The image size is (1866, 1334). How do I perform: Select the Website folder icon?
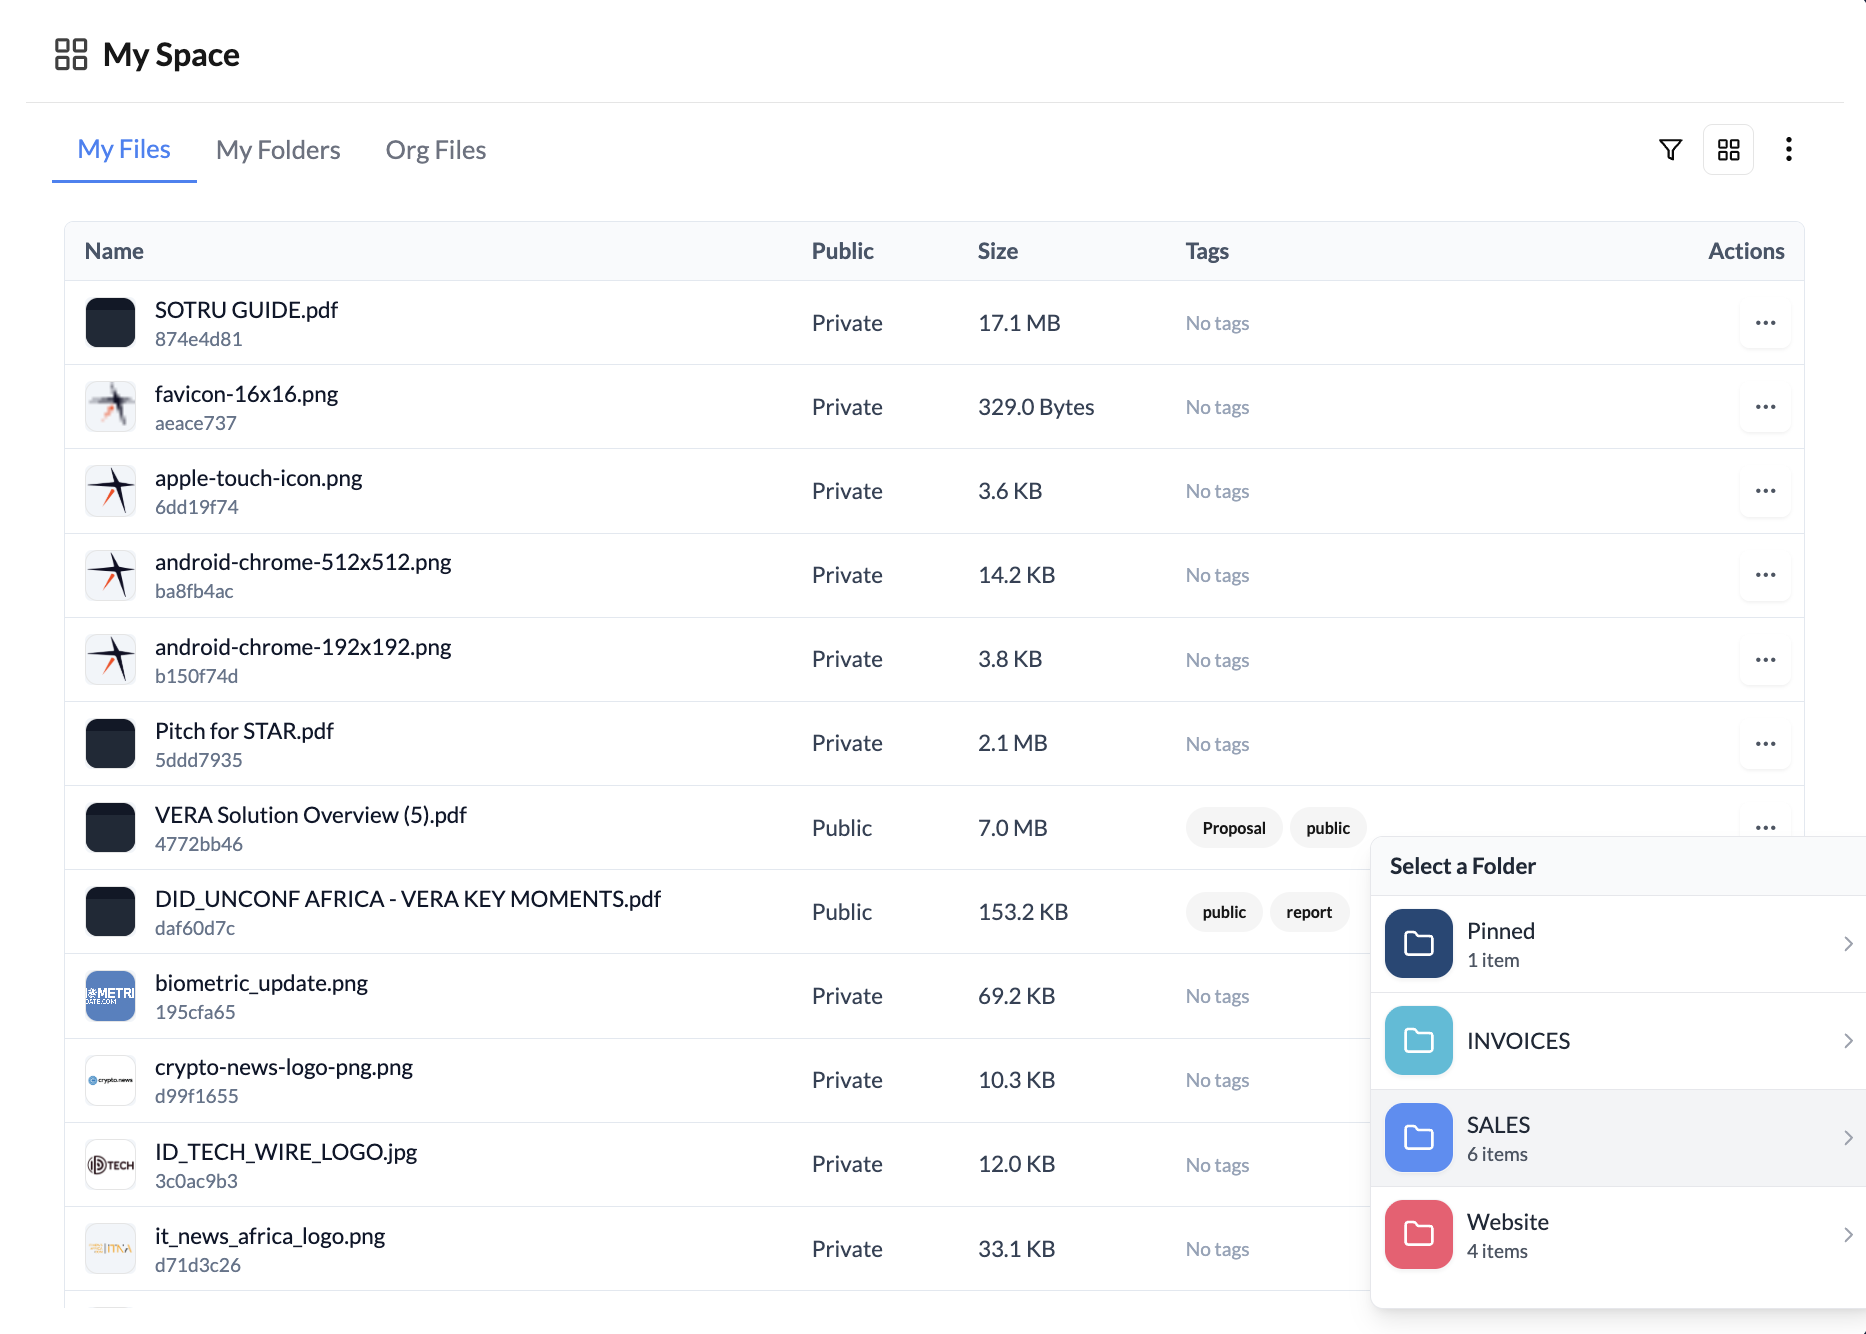(x=1418, y=1234)
